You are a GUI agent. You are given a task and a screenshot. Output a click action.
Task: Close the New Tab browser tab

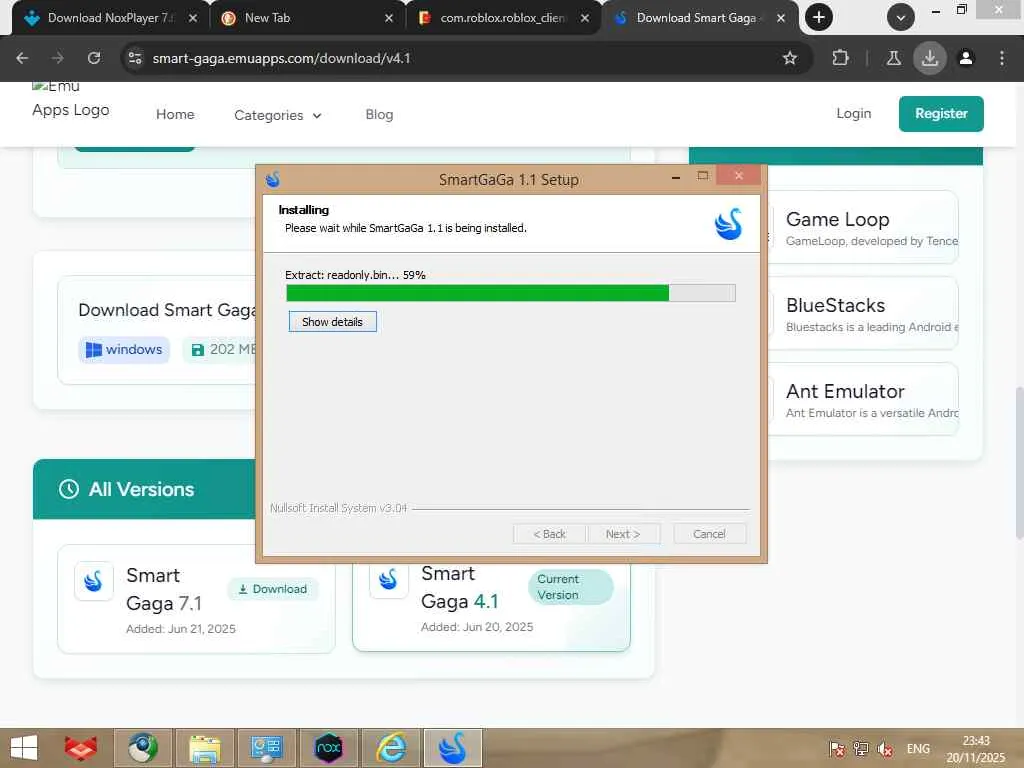pos(389,18)
